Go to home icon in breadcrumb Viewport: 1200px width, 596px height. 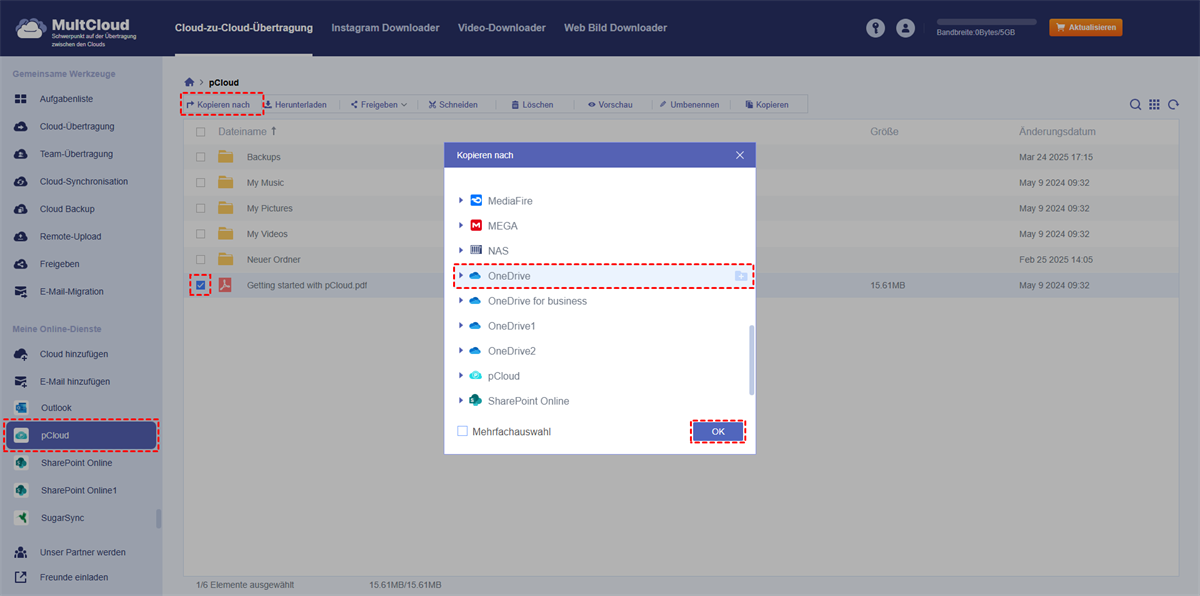[x=190, y=82]
